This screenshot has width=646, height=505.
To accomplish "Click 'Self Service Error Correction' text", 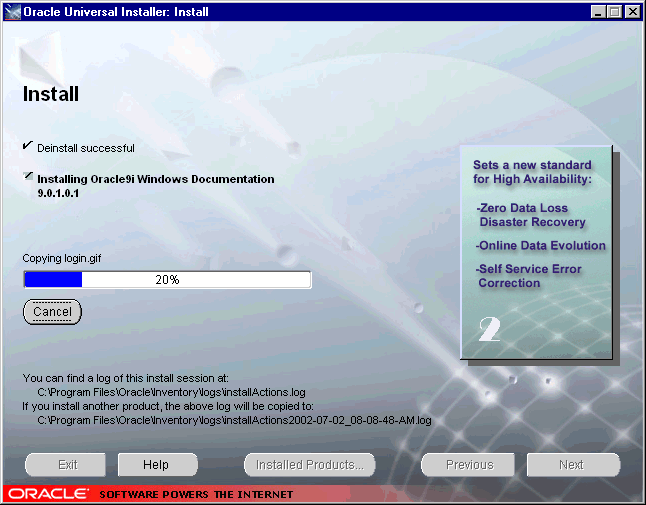I will pyautogui.click(x=529, y=276).
